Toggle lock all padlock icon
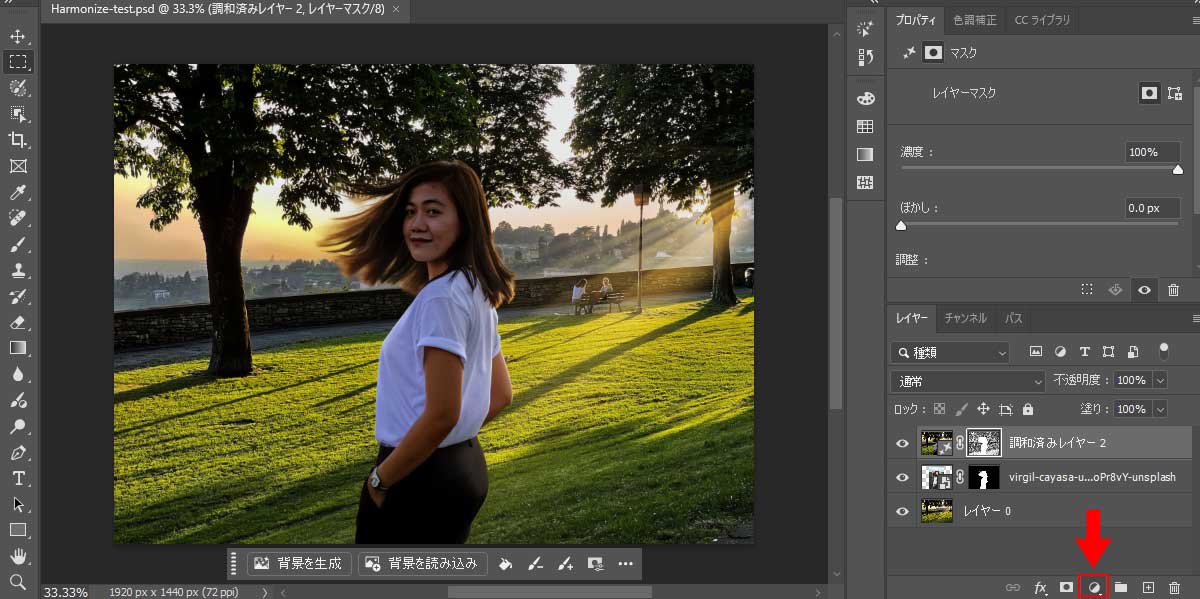The image size is (1200, 599). (x=1028, y=409)
